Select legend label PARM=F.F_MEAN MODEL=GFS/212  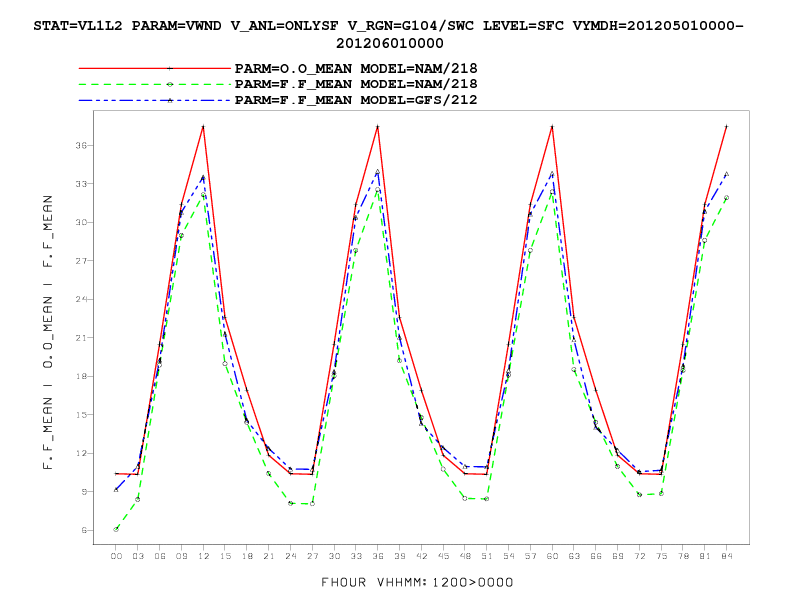point(356,100)
